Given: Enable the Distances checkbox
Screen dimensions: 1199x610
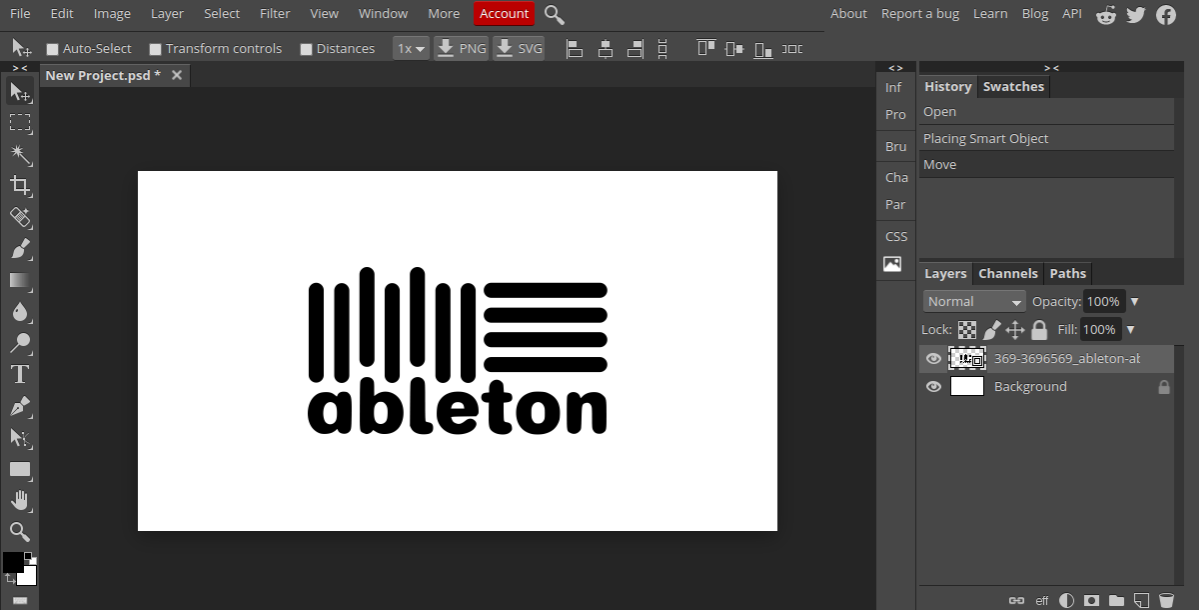Looking at the screenshot, I should 306,49.
